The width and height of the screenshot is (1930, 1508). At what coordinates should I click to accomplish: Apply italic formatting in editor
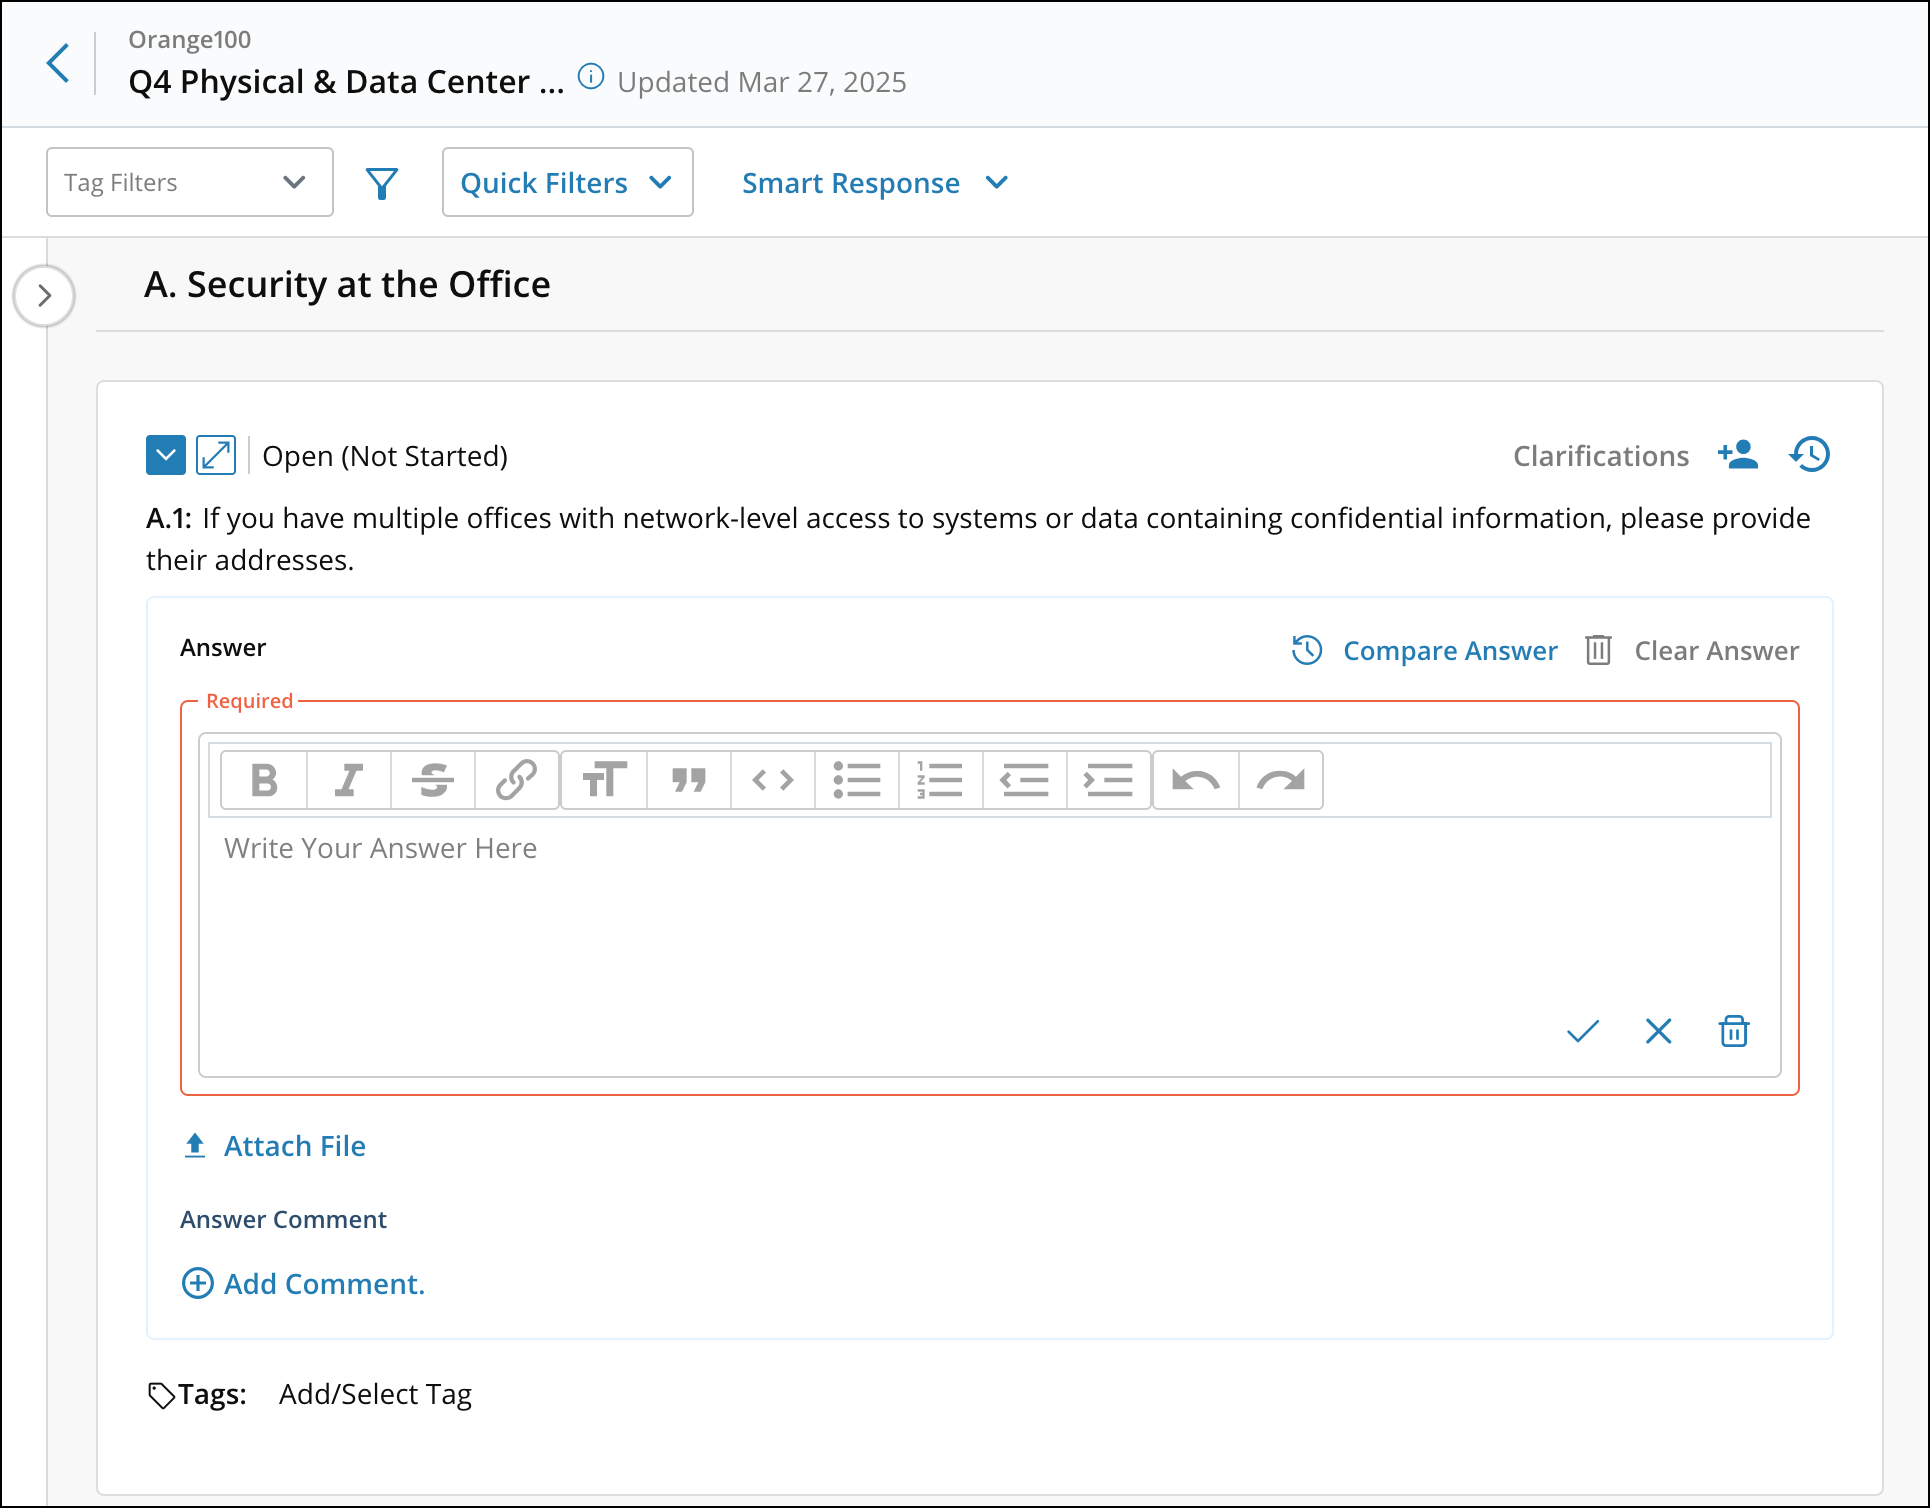coord(348,780)
